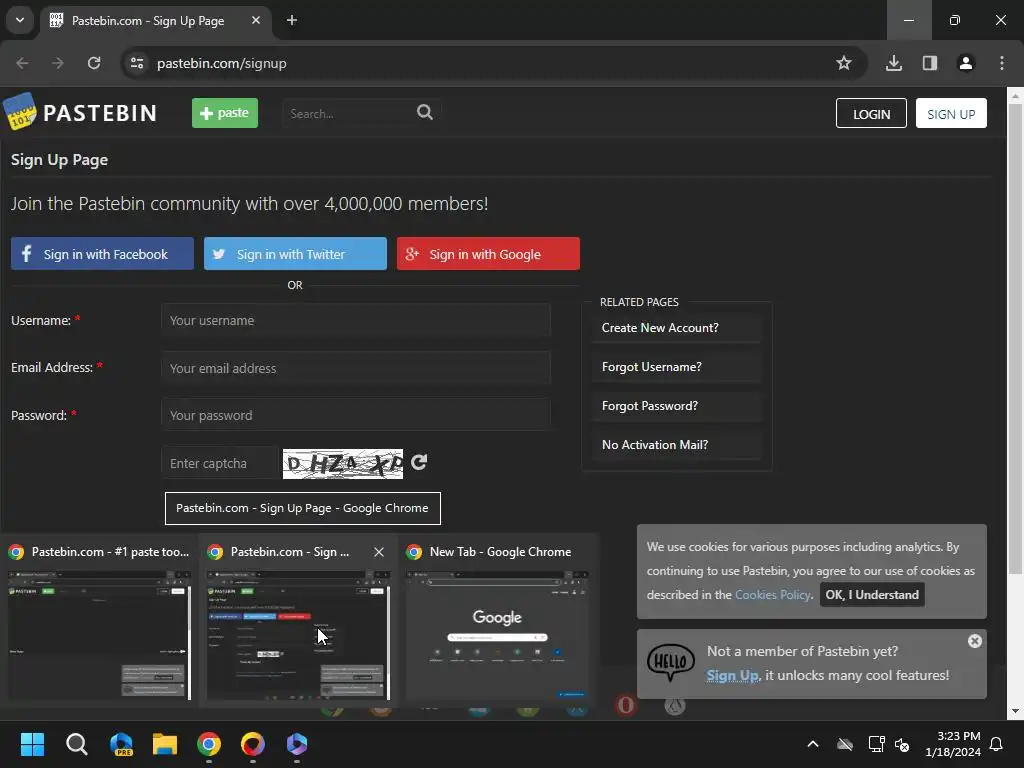Accept cookies with OK, I Understand
This screenshot has height=768, width=1024.
(872, 595)
